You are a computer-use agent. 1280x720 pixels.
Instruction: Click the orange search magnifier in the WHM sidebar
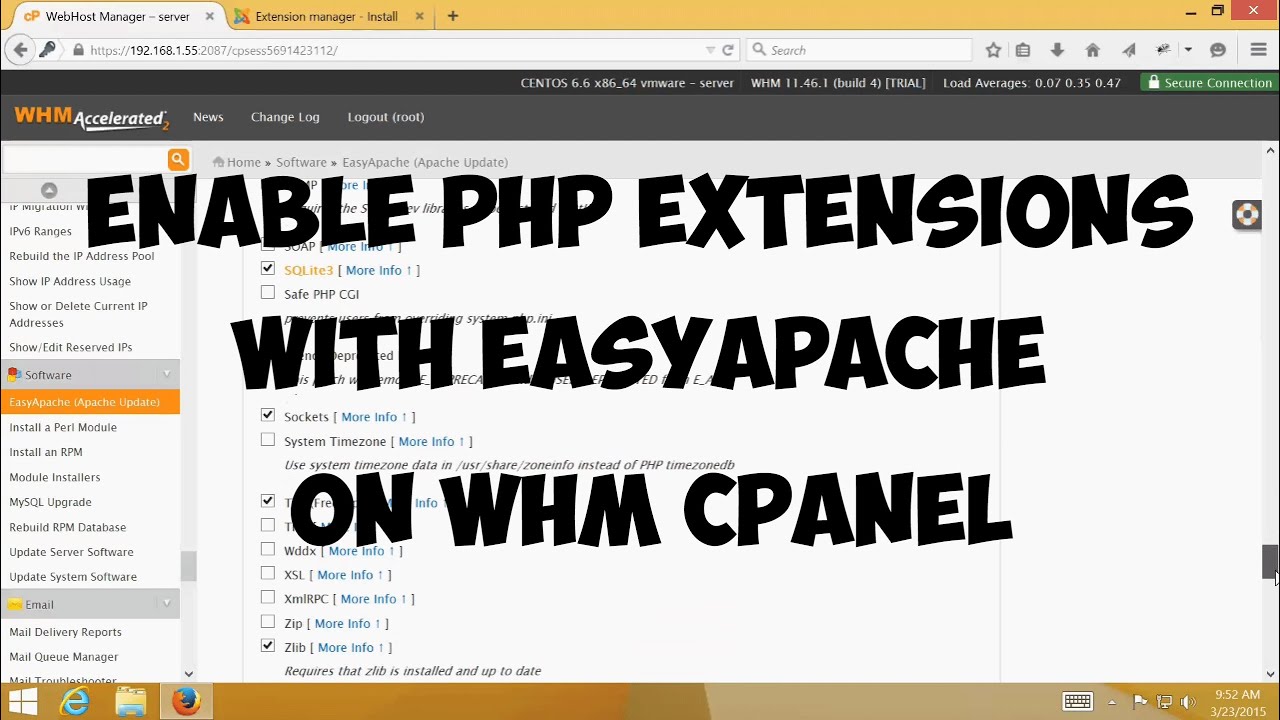coord(178,159)
